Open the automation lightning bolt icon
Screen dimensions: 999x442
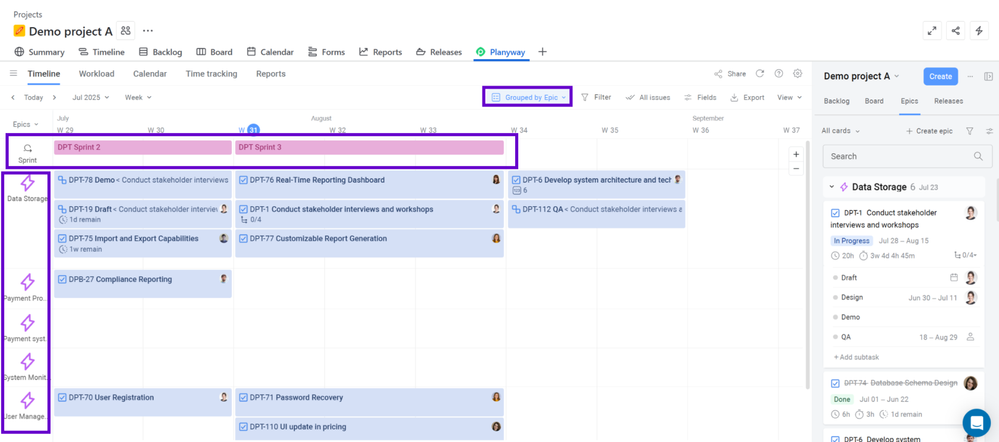(979, 31)
